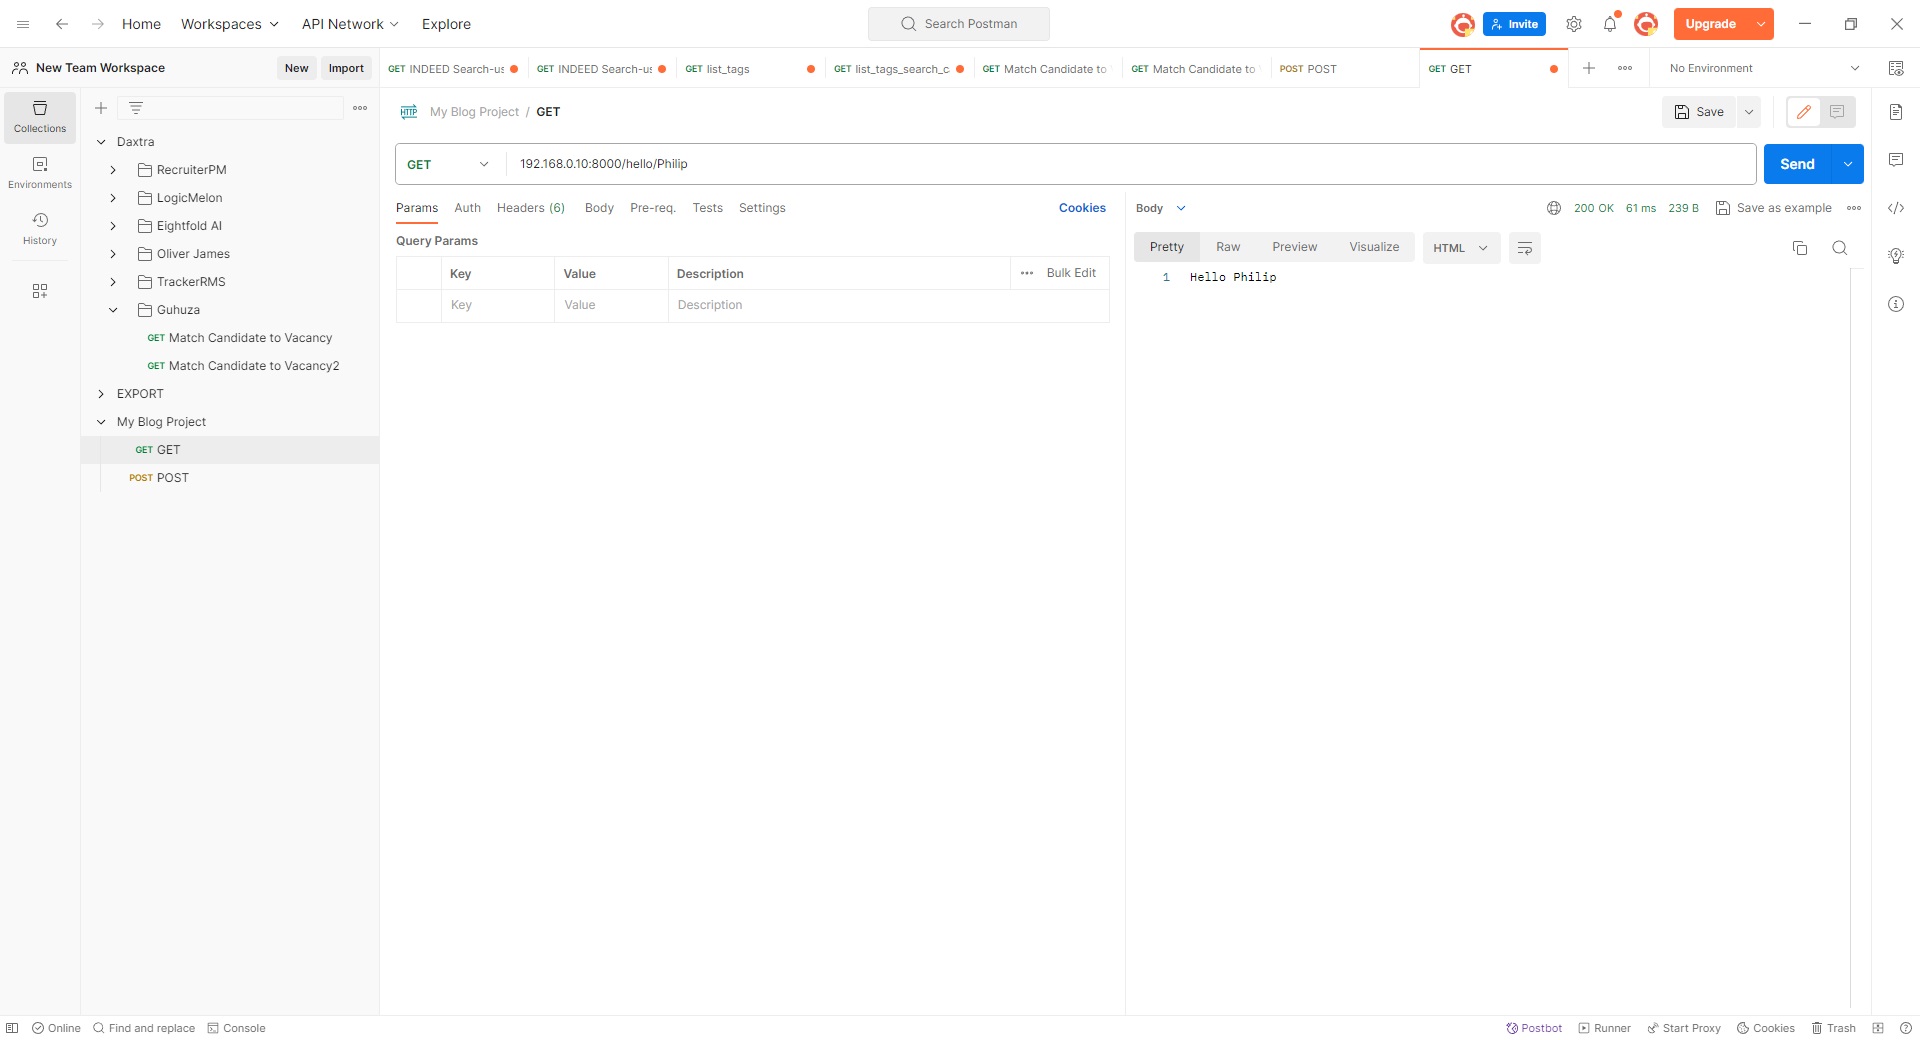Click the Upgrade button
Image resolution: width=1920 pixels, height=1040 pixels.
point(1711,24)
